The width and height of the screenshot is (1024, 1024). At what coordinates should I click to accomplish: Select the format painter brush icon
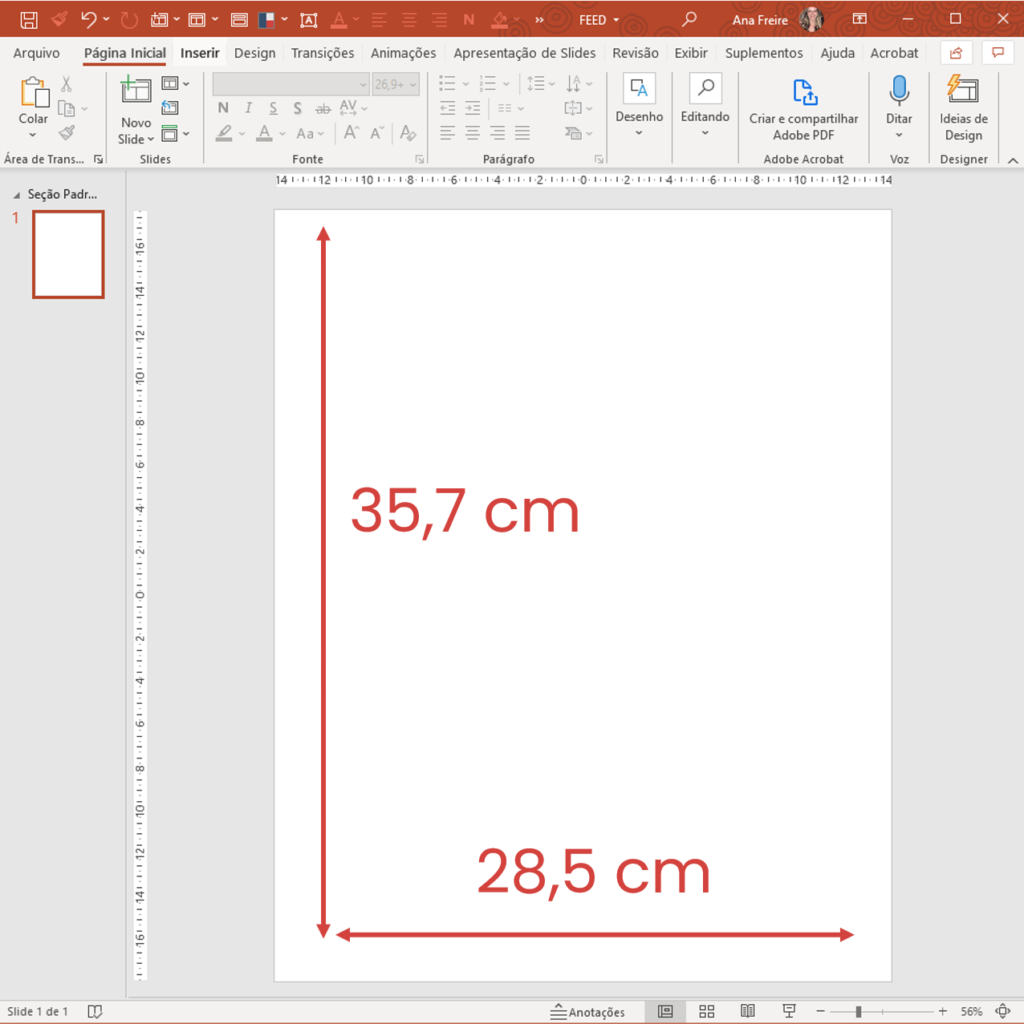(67, 133)
